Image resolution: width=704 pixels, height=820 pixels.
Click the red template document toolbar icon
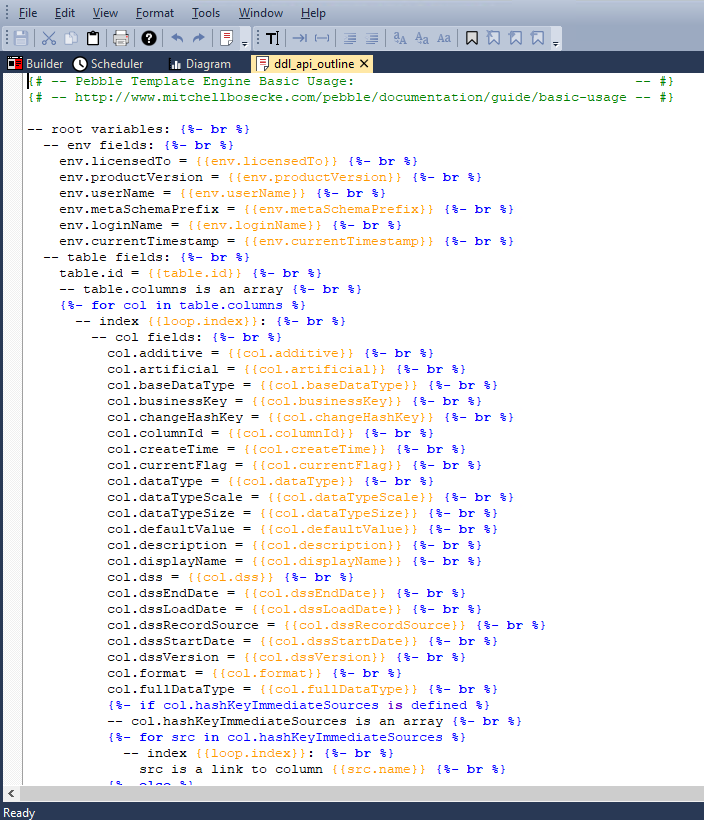(x=226, y=38)
